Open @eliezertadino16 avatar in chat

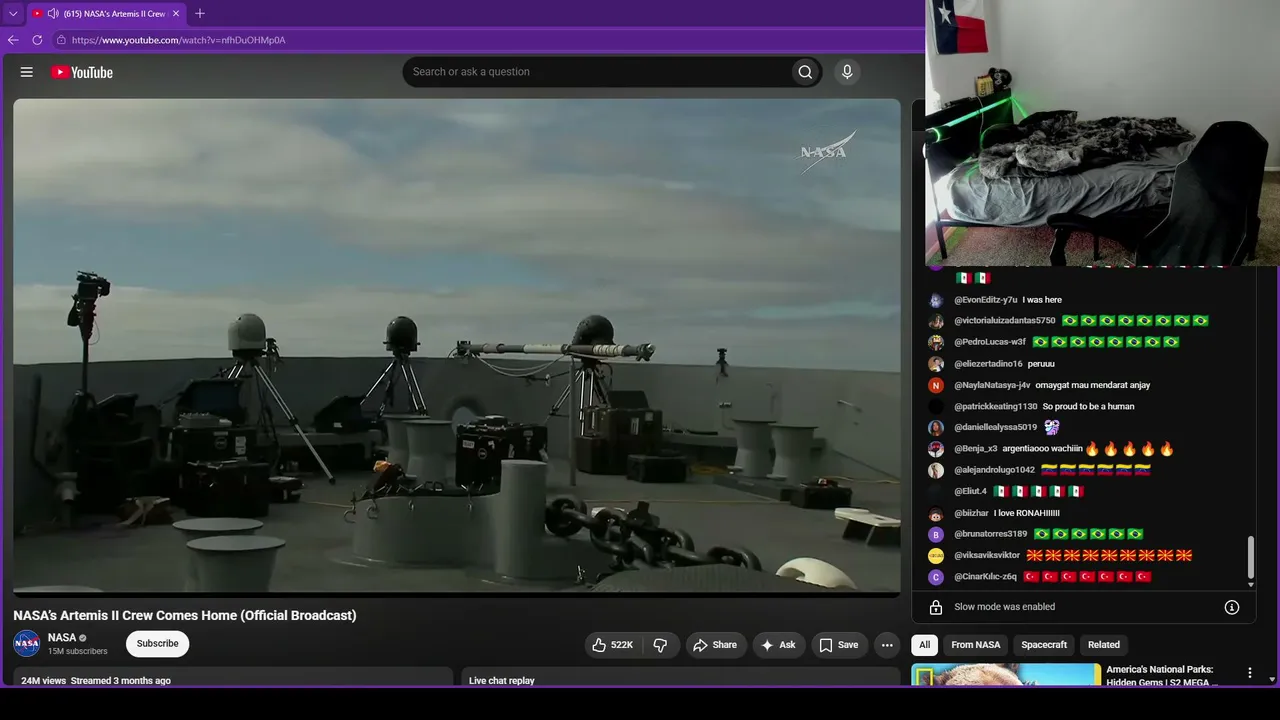pyautogui.click(x=936, y=364)
